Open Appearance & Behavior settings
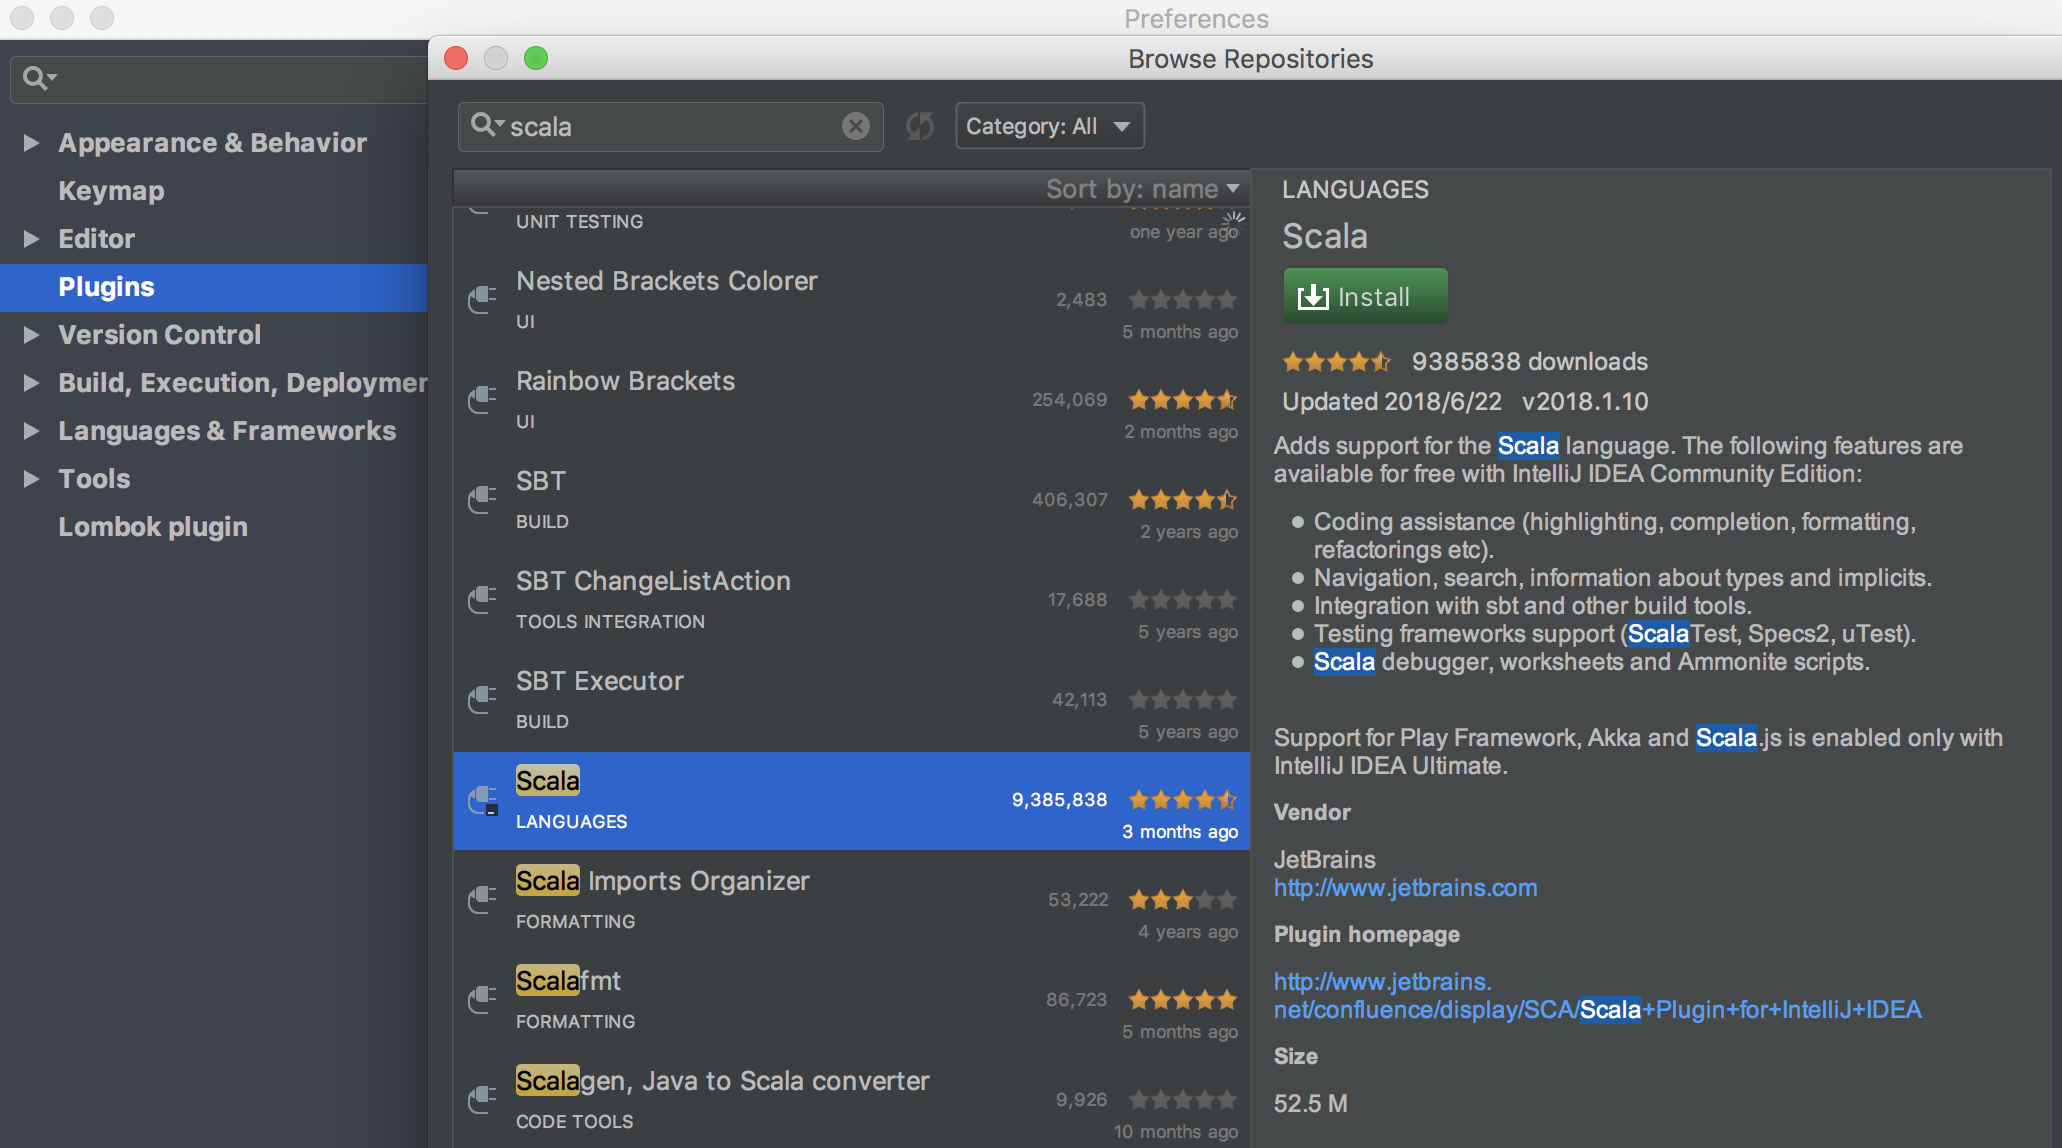The height and width of the screenshot is (1148, 2062). coord(212,143)
